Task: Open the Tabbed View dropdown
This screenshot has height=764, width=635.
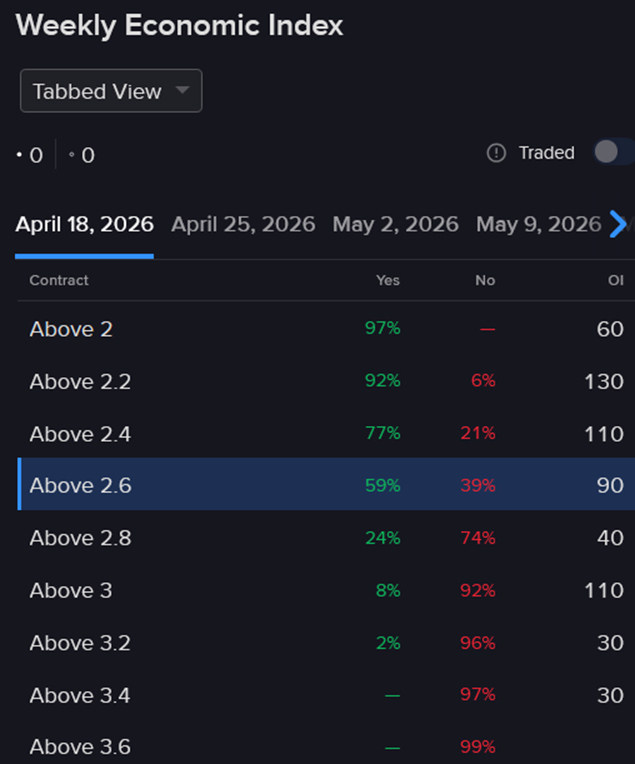Action: pos(111,91)
